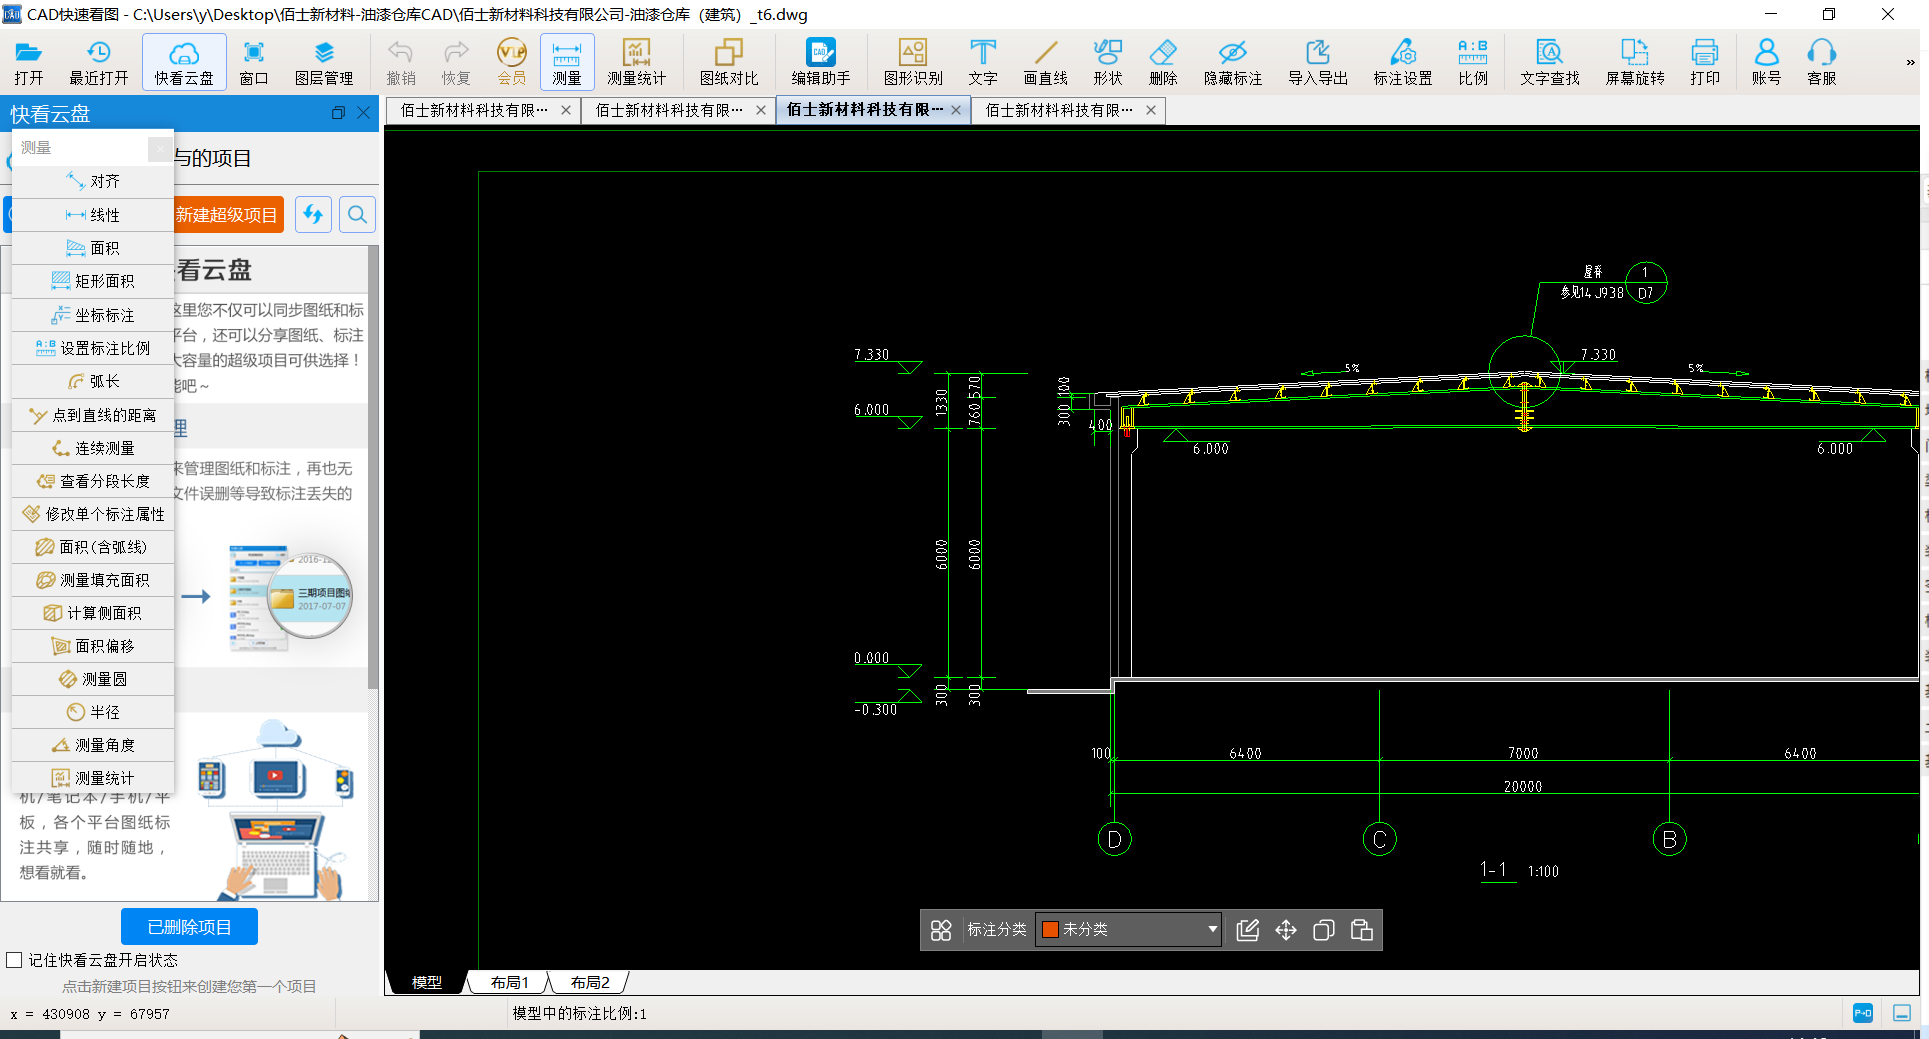Click the 比例 scale tool

(1473, 62)
